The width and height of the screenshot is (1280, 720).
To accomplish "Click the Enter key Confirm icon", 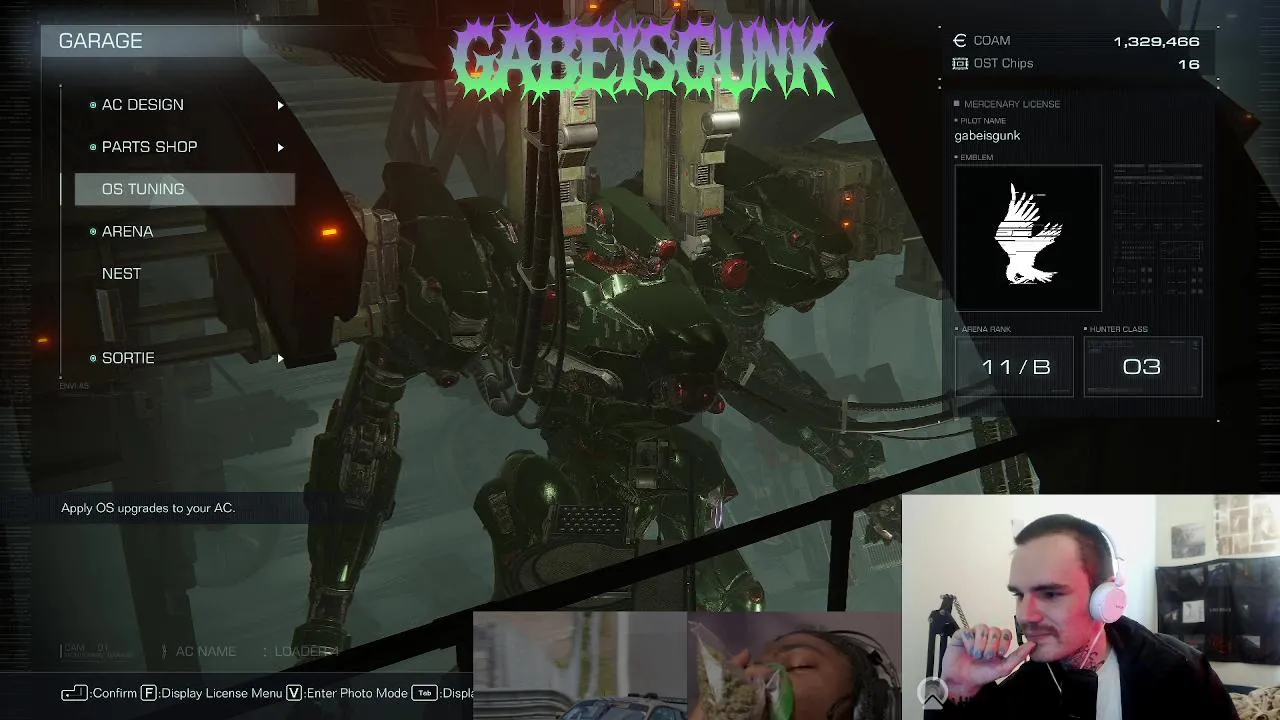I will (x=74, y=693).
